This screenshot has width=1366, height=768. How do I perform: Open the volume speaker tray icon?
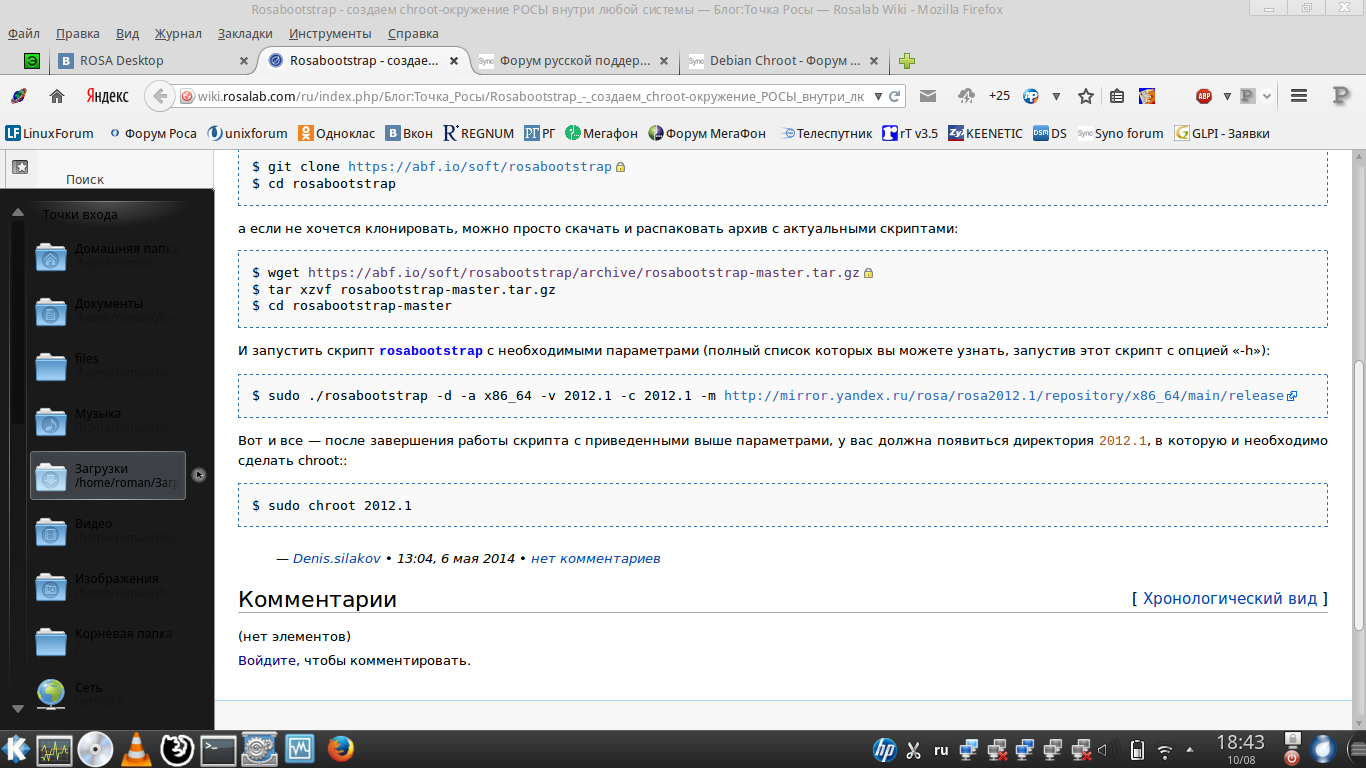click(1104, 749)
